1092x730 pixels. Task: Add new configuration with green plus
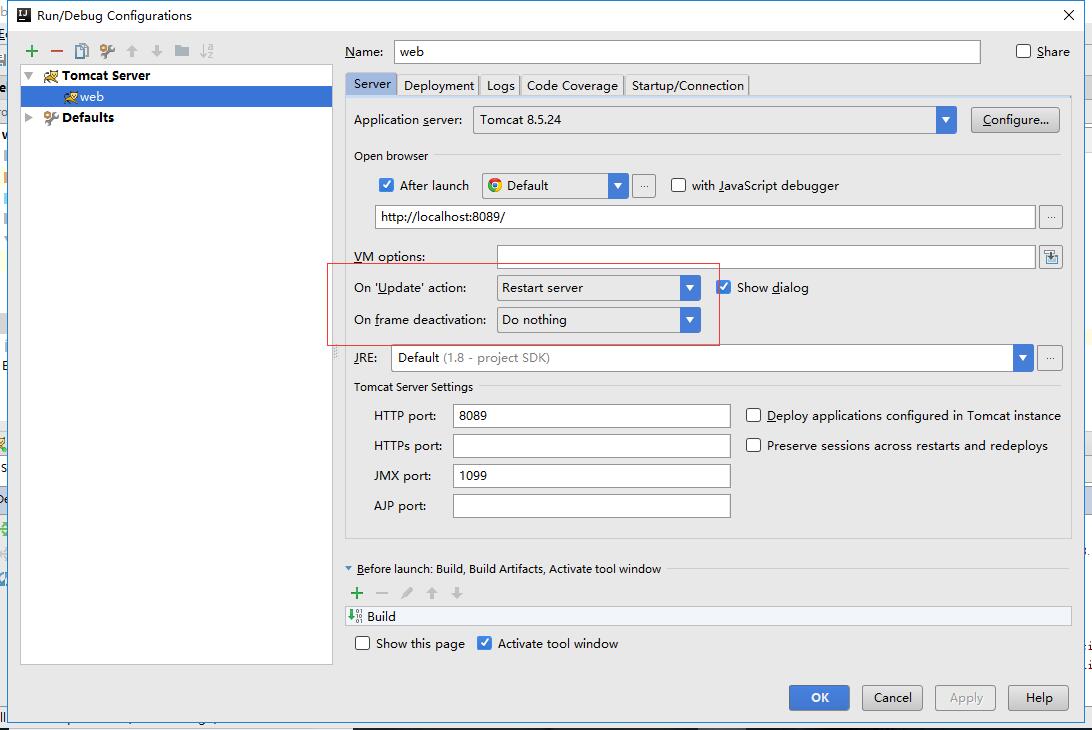32,51
